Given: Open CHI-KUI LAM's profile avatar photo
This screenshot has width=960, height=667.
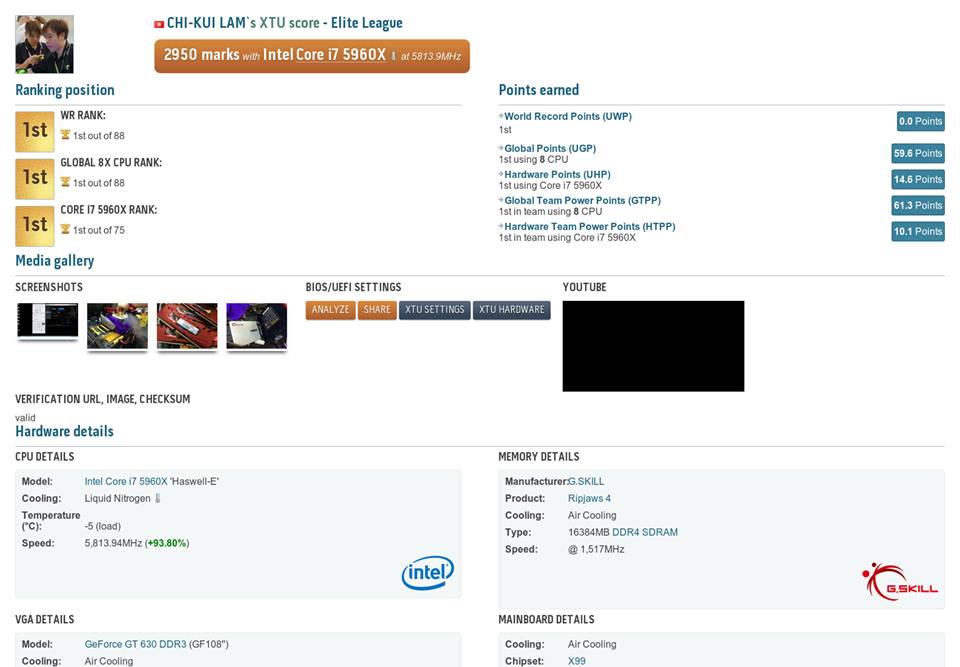Looking at the screenshot, I should click(x=44, y=44).
